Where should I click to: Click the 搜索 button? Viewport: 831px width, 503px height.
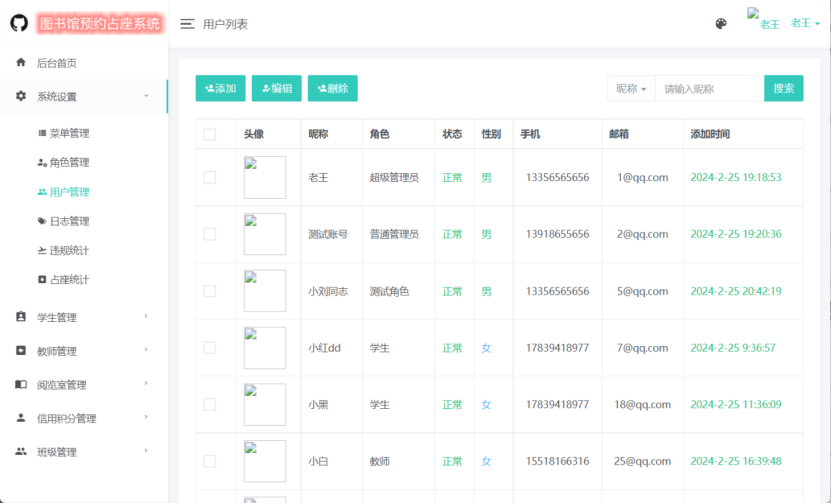[x=783, y=88]
